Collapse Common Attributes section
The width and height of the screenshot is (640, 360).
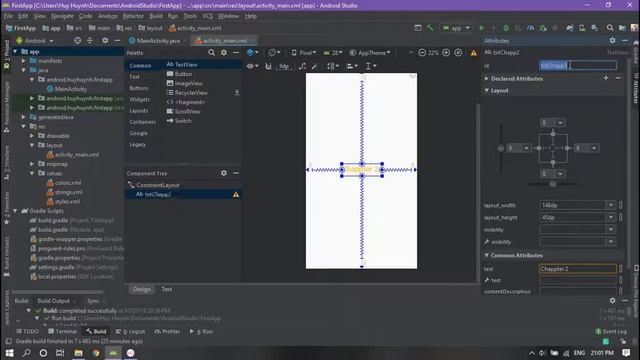(487, 256)
